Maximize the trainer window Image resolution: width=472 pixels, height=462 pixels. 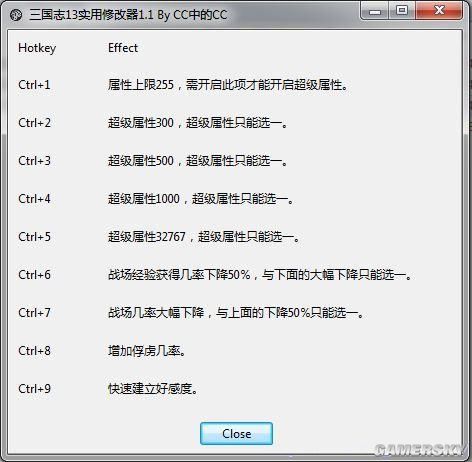[x=402, y=11]
